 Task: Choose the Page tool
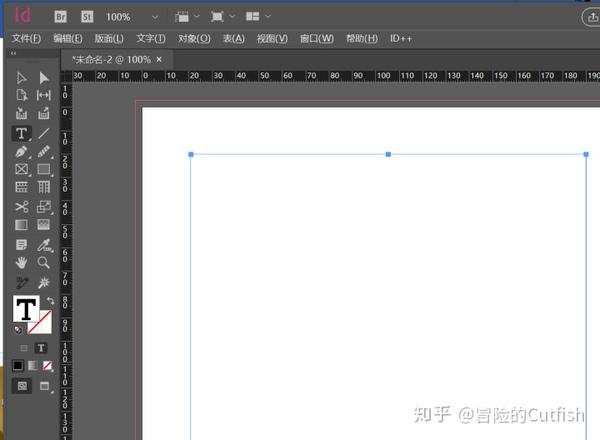pyautogui.click(x=21, y=95)
